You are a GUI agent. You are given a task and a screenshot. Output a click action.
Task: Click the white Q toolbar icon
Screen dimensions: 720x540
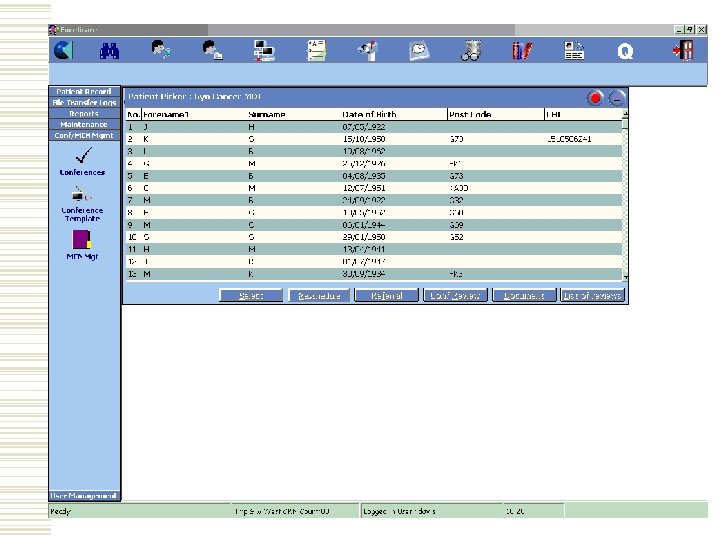[625, 51]
